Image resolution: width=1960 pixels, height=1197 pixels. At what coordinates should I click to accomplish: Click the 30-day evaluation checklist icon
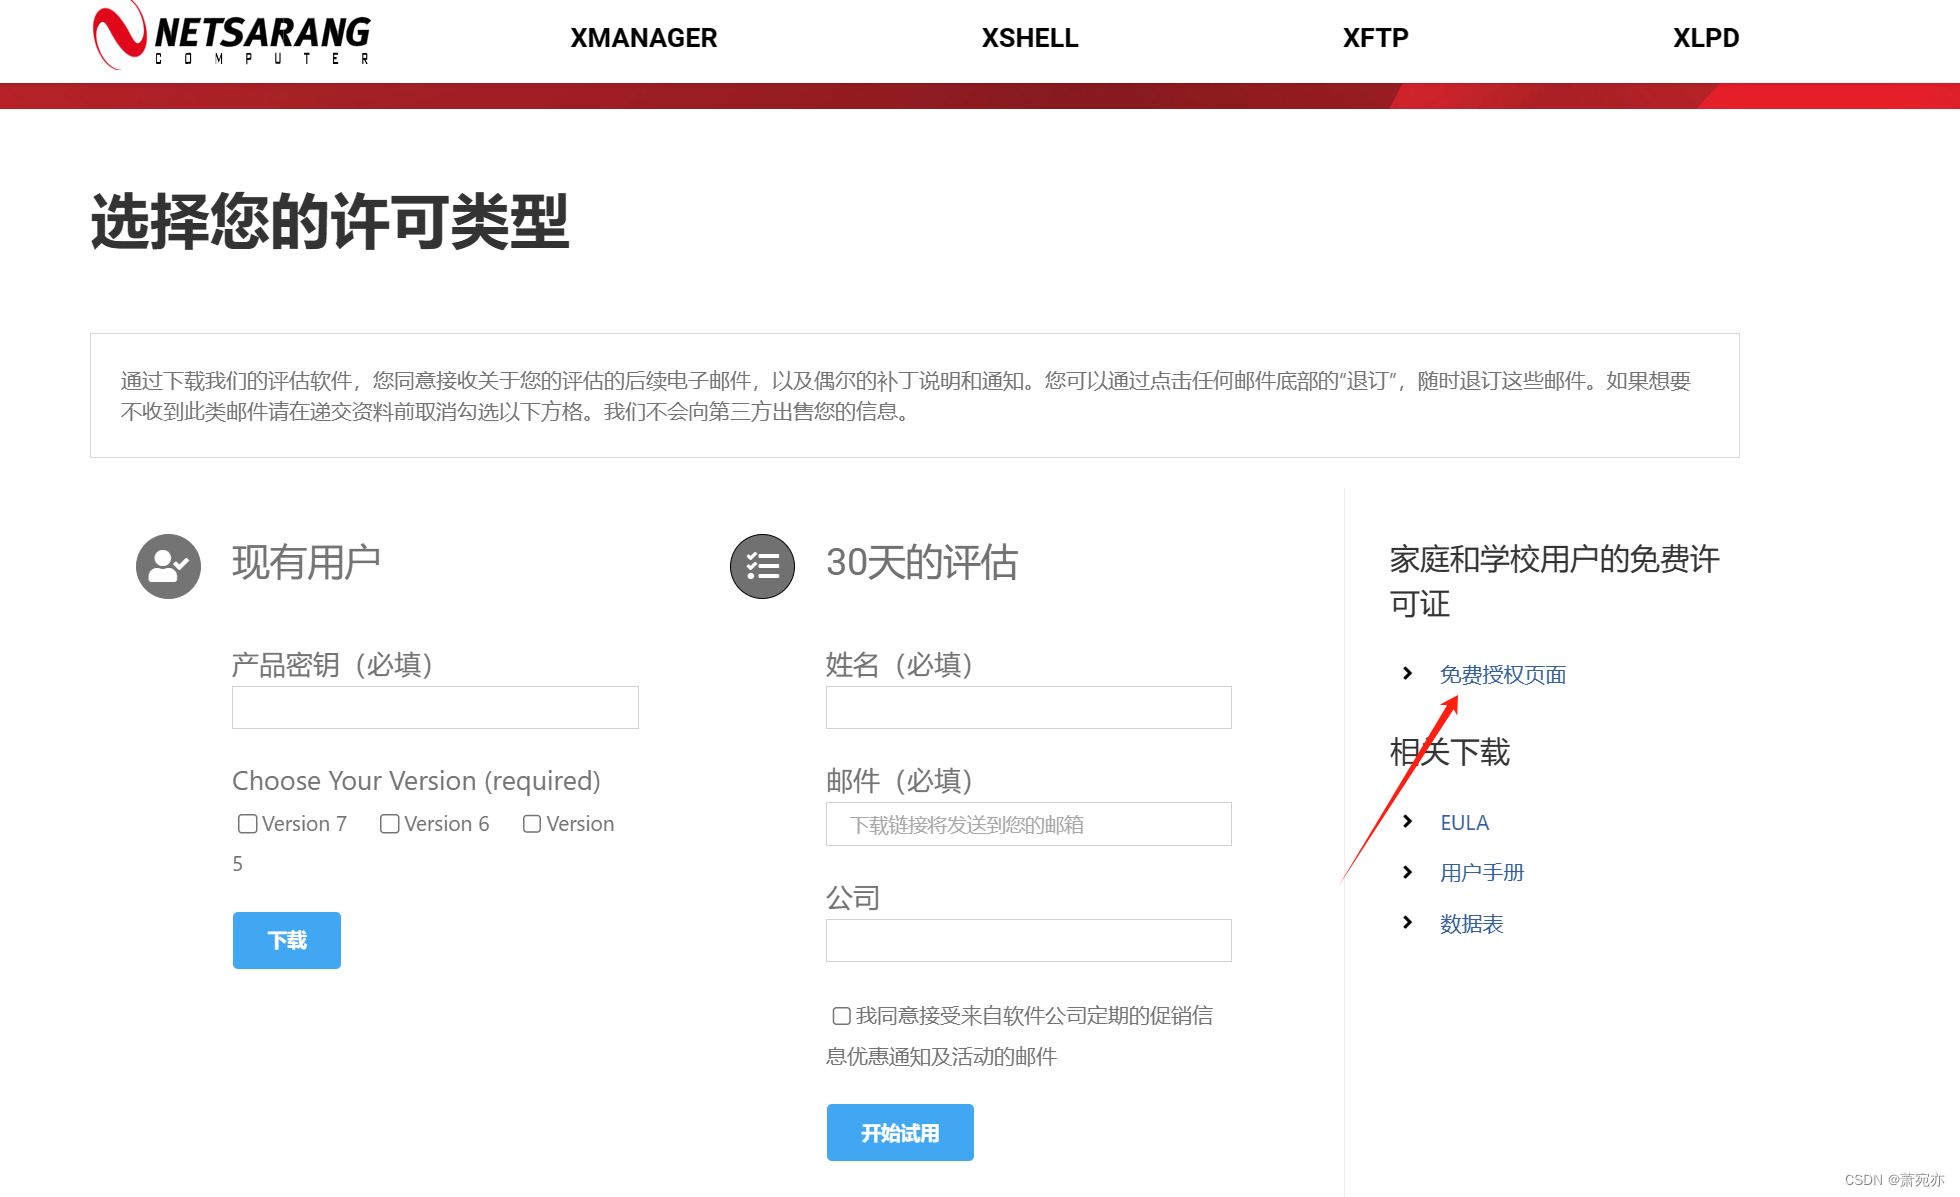(763, 567)
